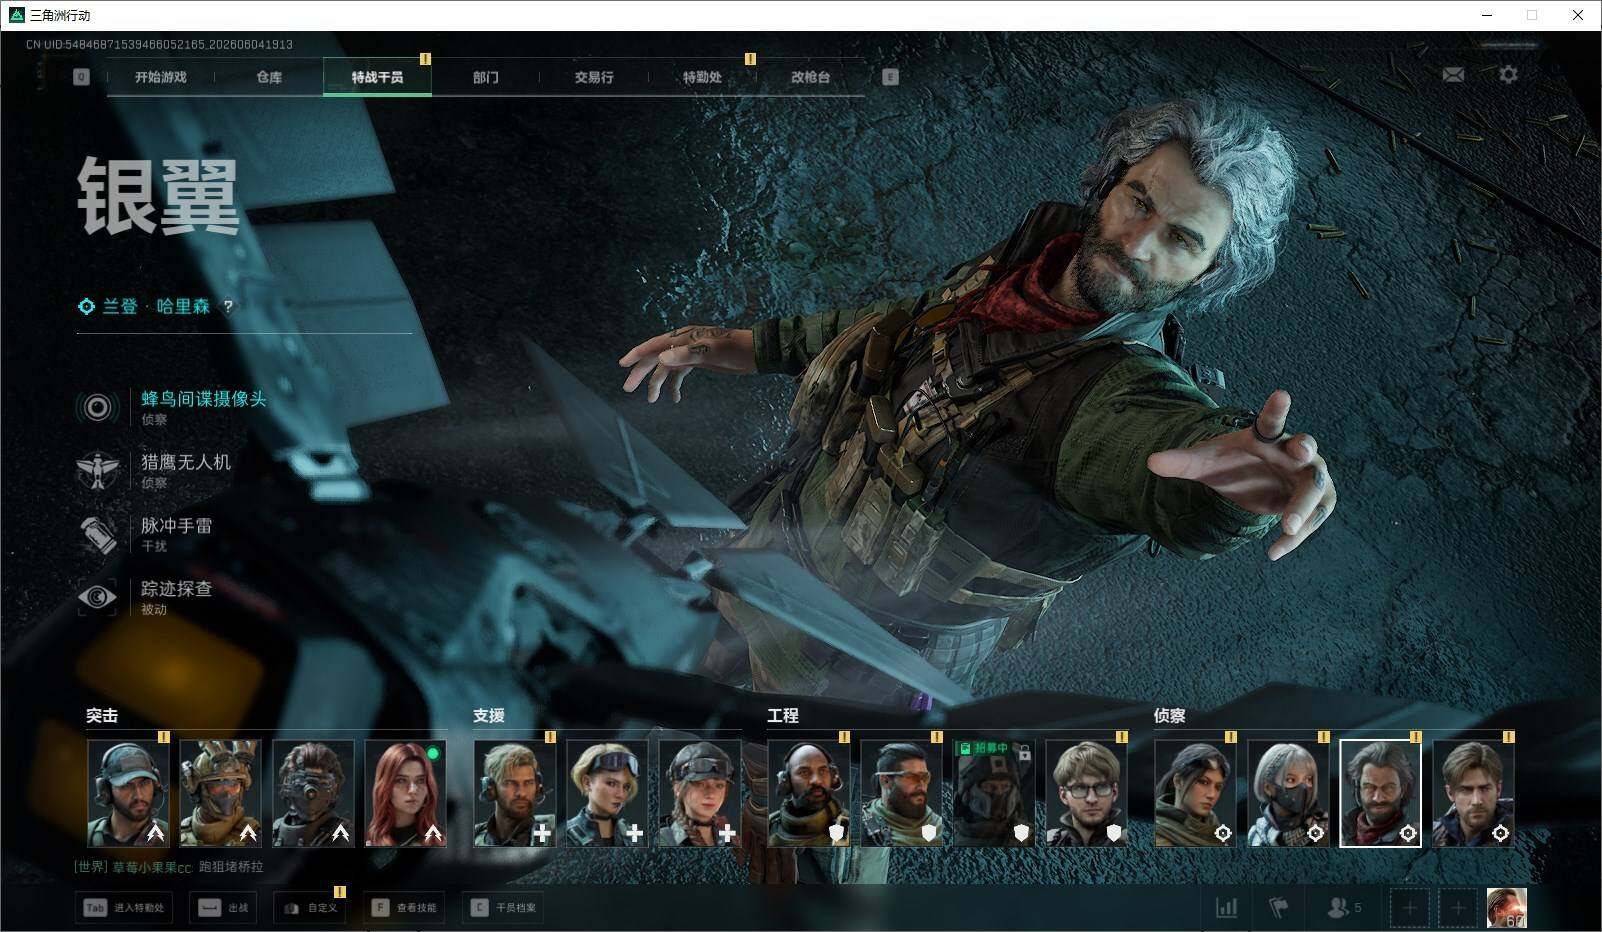Open the 改枪台 tab
Screen dimensions: 1602x932
coord(810,77)
